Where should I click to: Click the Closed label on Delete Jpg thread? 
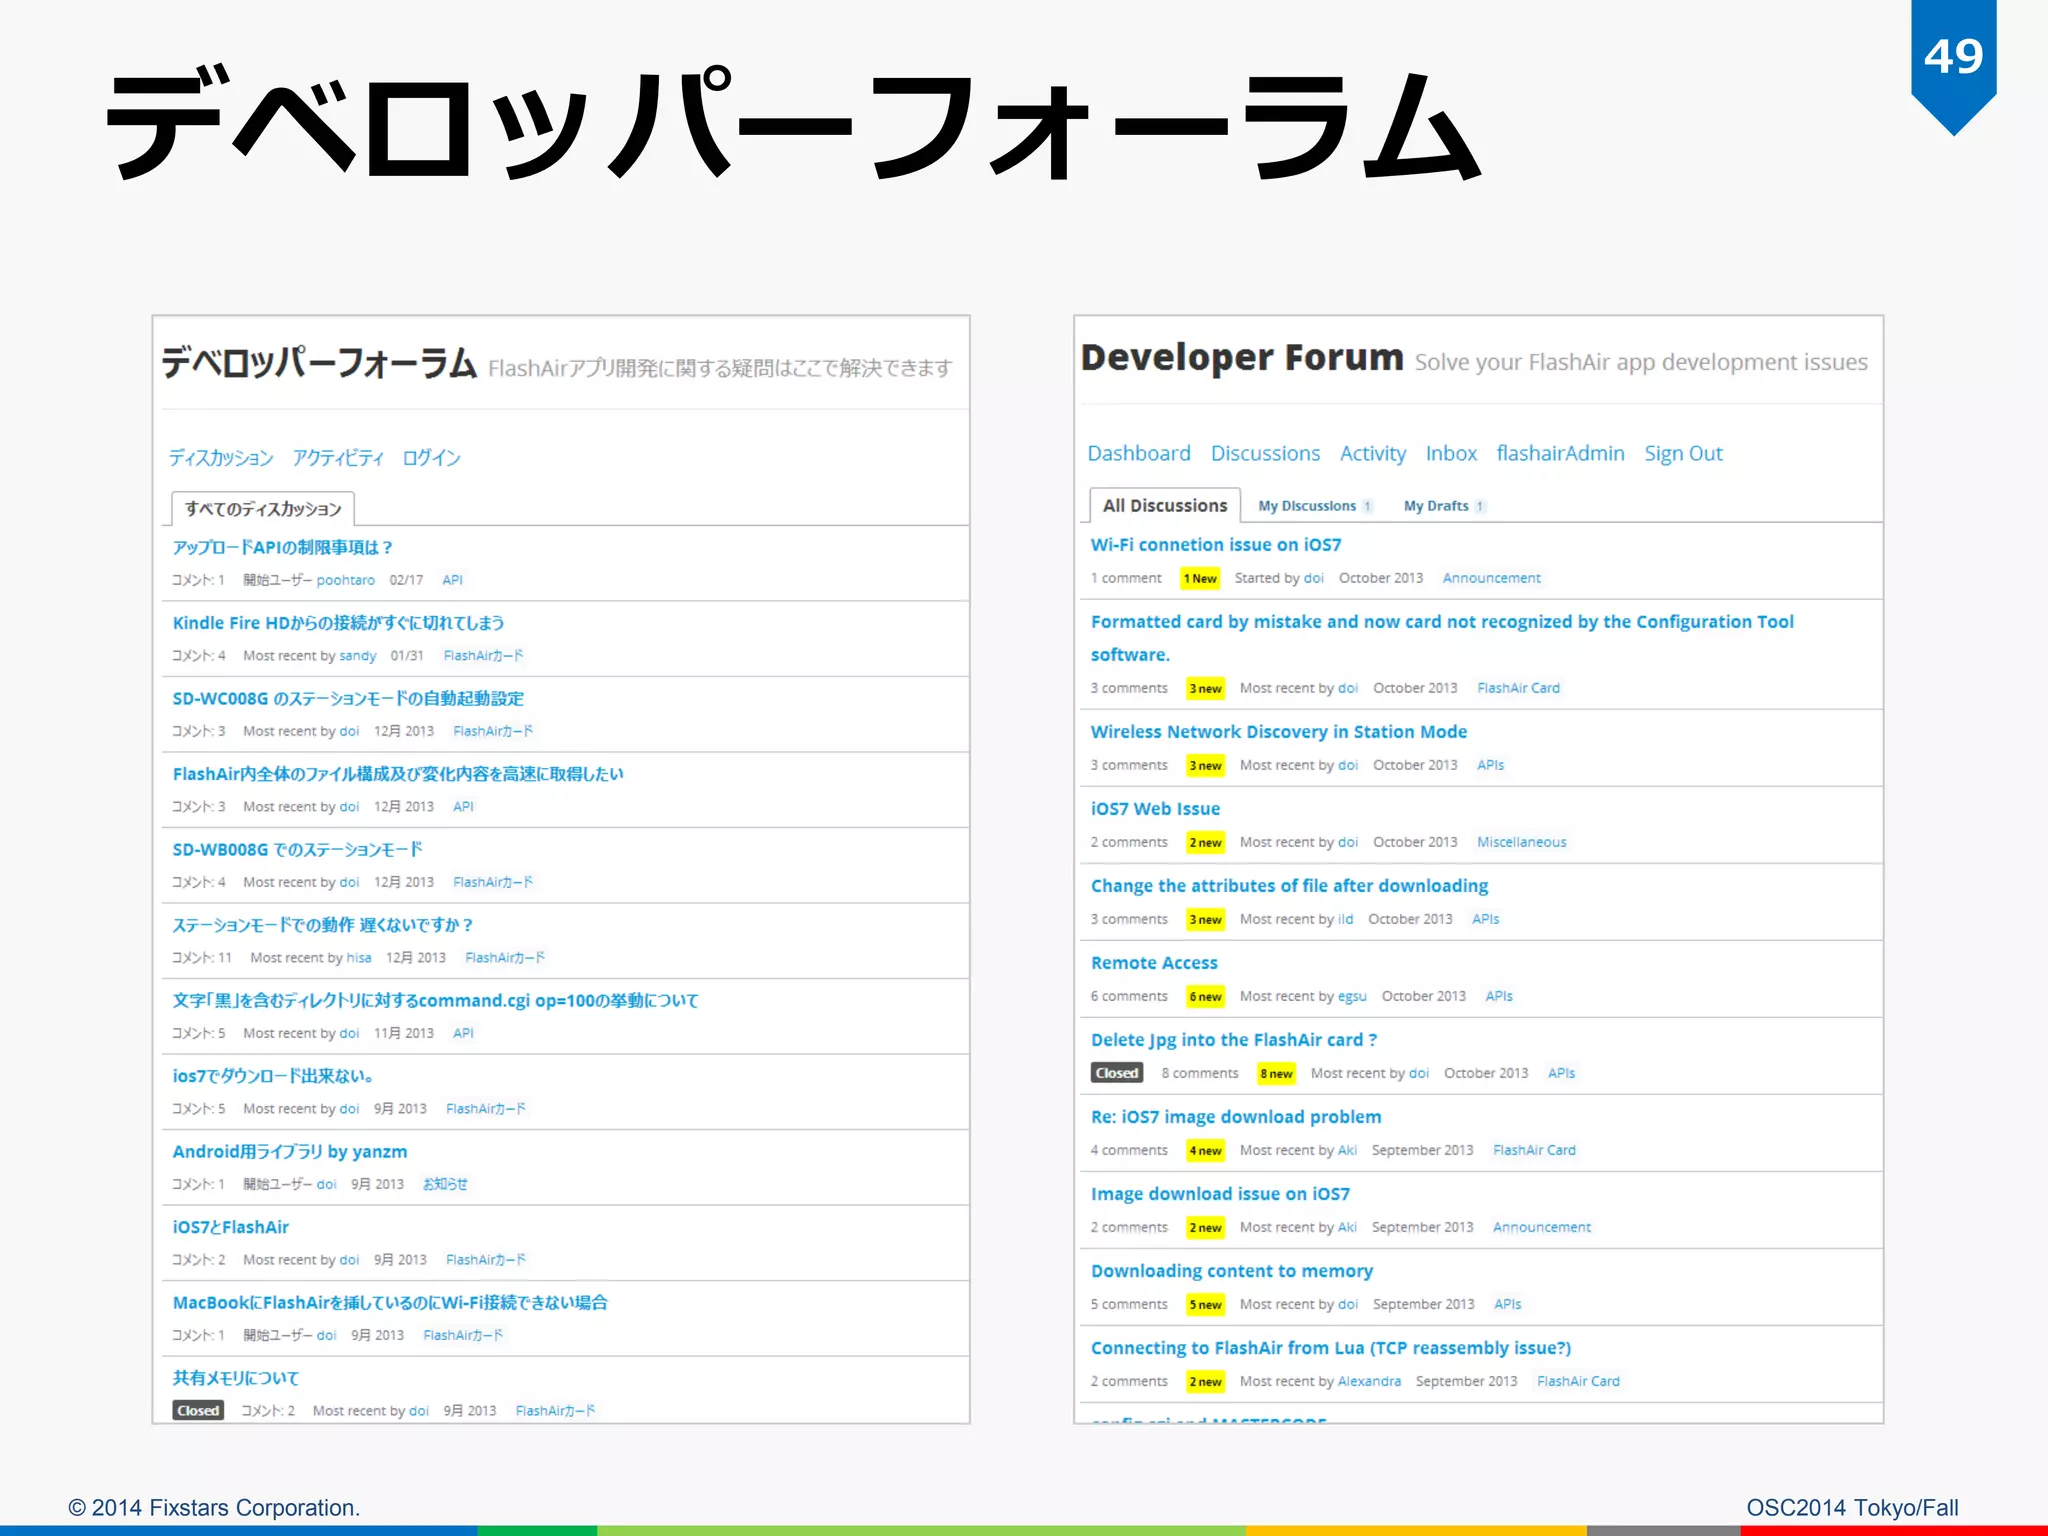tap(1117, 1073)
